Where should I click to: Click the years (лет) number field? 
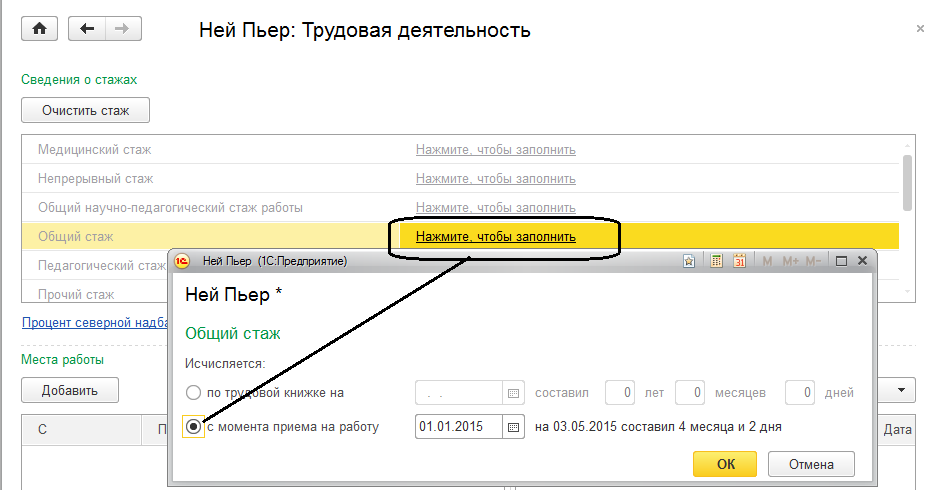[620, 393]
